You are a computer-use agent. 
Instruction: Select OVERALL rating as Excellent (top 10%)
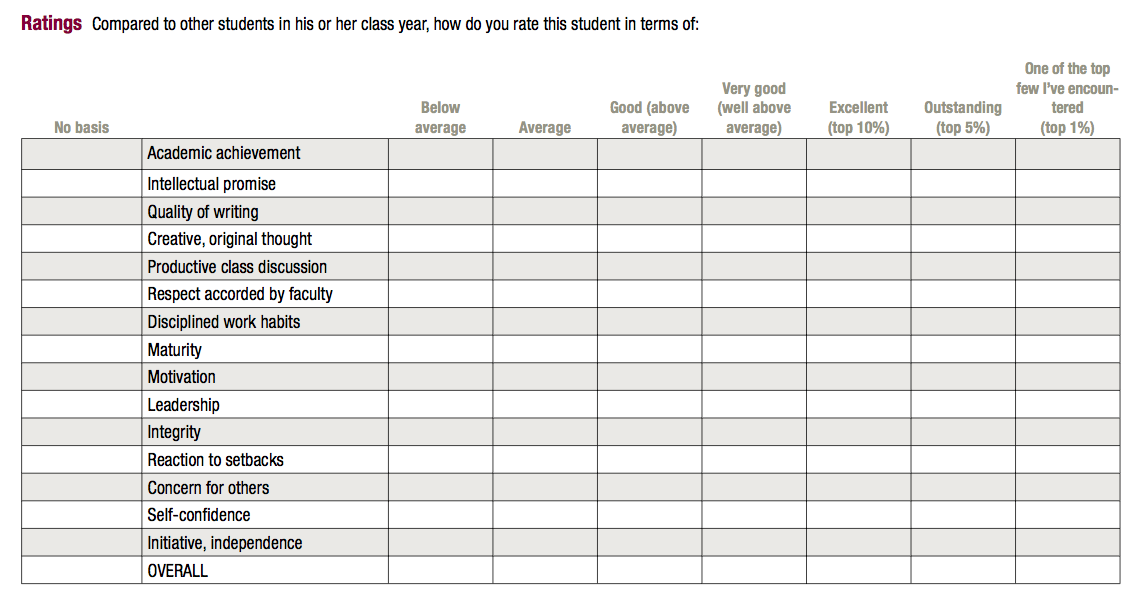(859, 569)
